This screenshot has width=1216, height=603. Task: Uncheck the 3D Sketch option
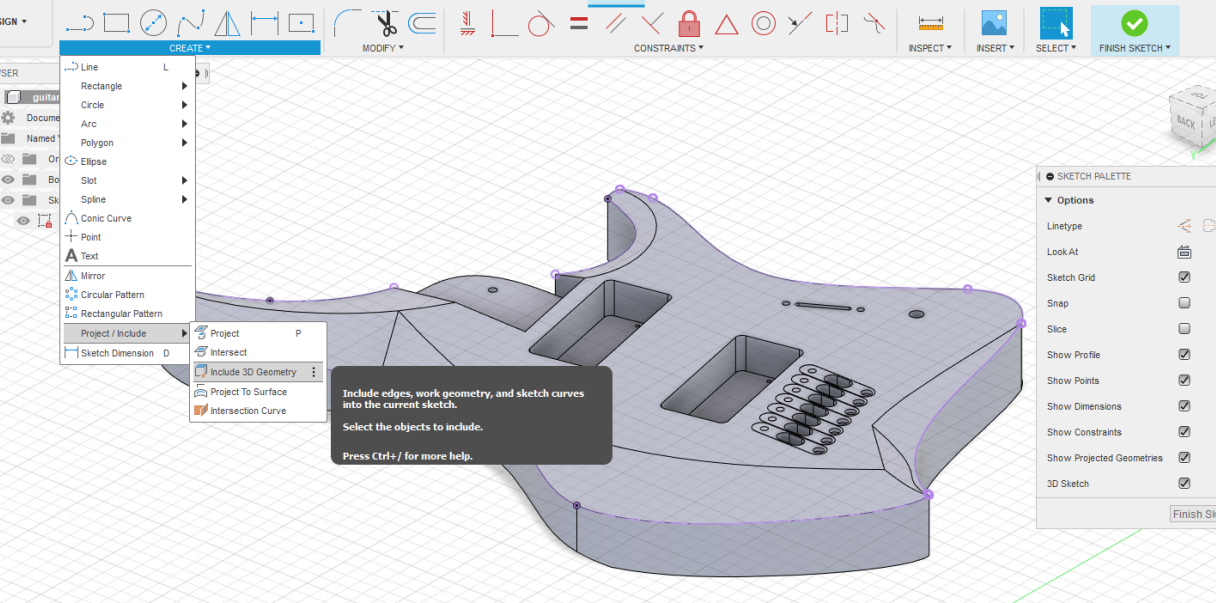coord(1184,483)
